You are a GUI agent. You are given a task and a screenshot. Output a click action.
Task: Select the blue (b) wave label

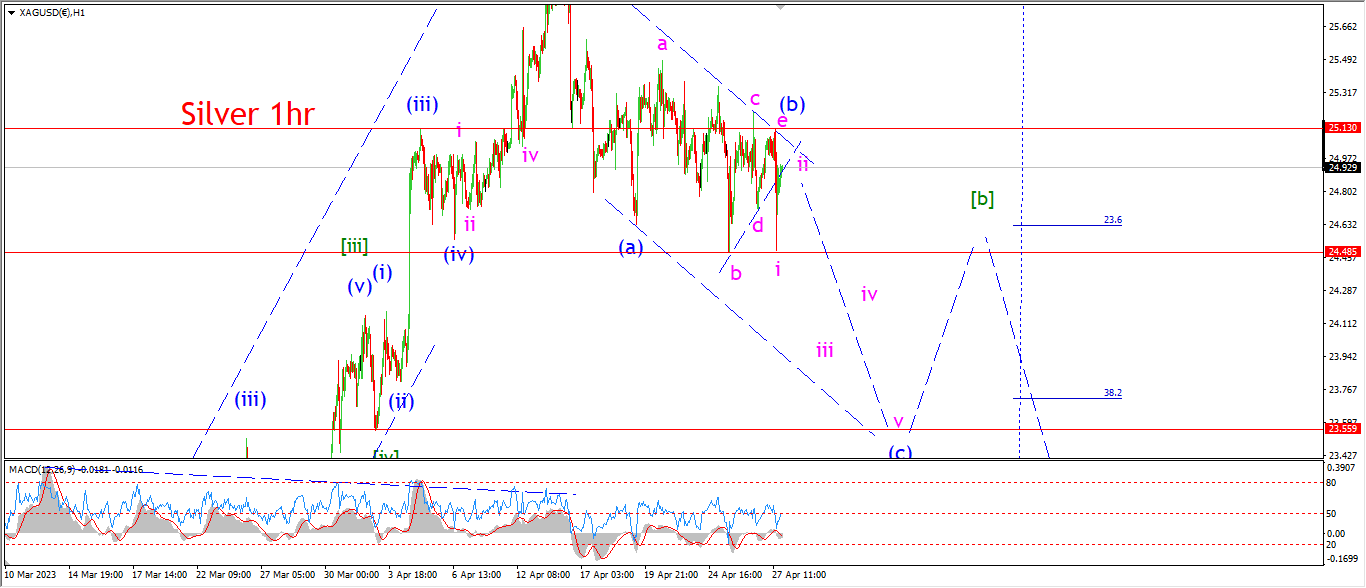click(793, 103)
